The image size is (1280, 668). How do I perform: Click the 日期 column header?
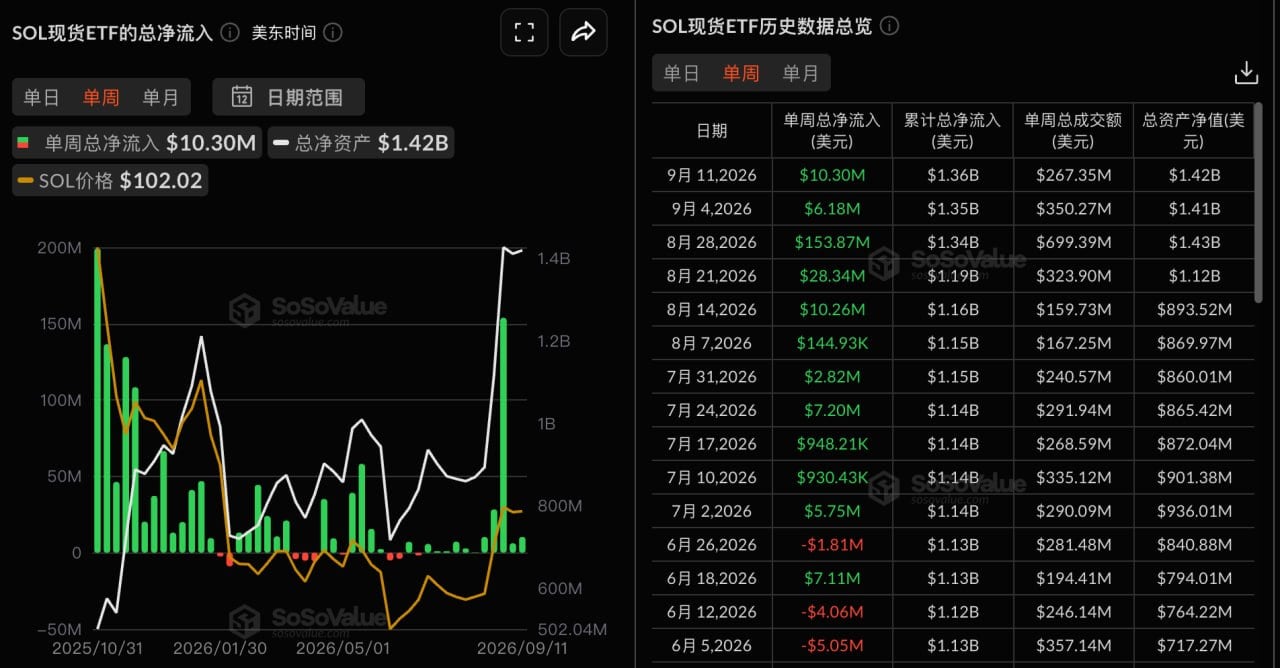click(712, 131)
